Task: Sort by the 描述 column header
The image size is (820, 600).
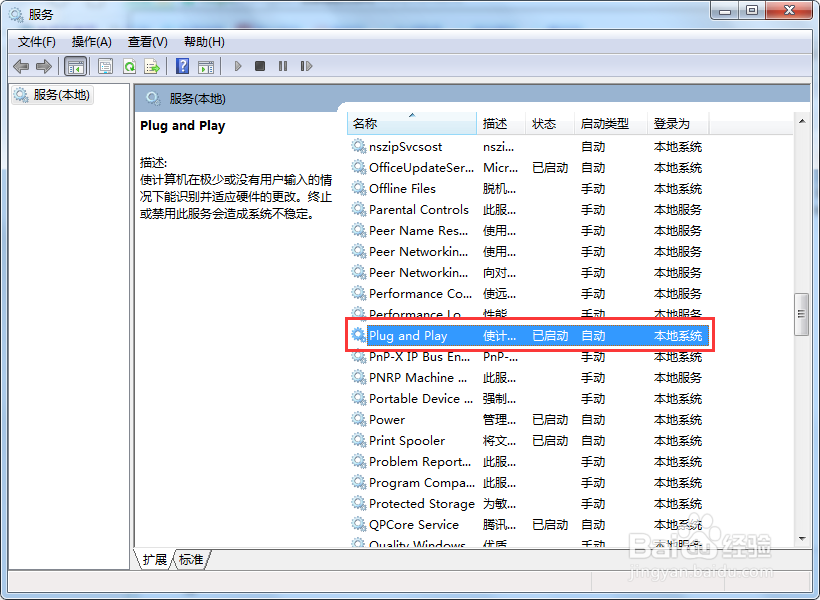Action: tap(501, 123)
